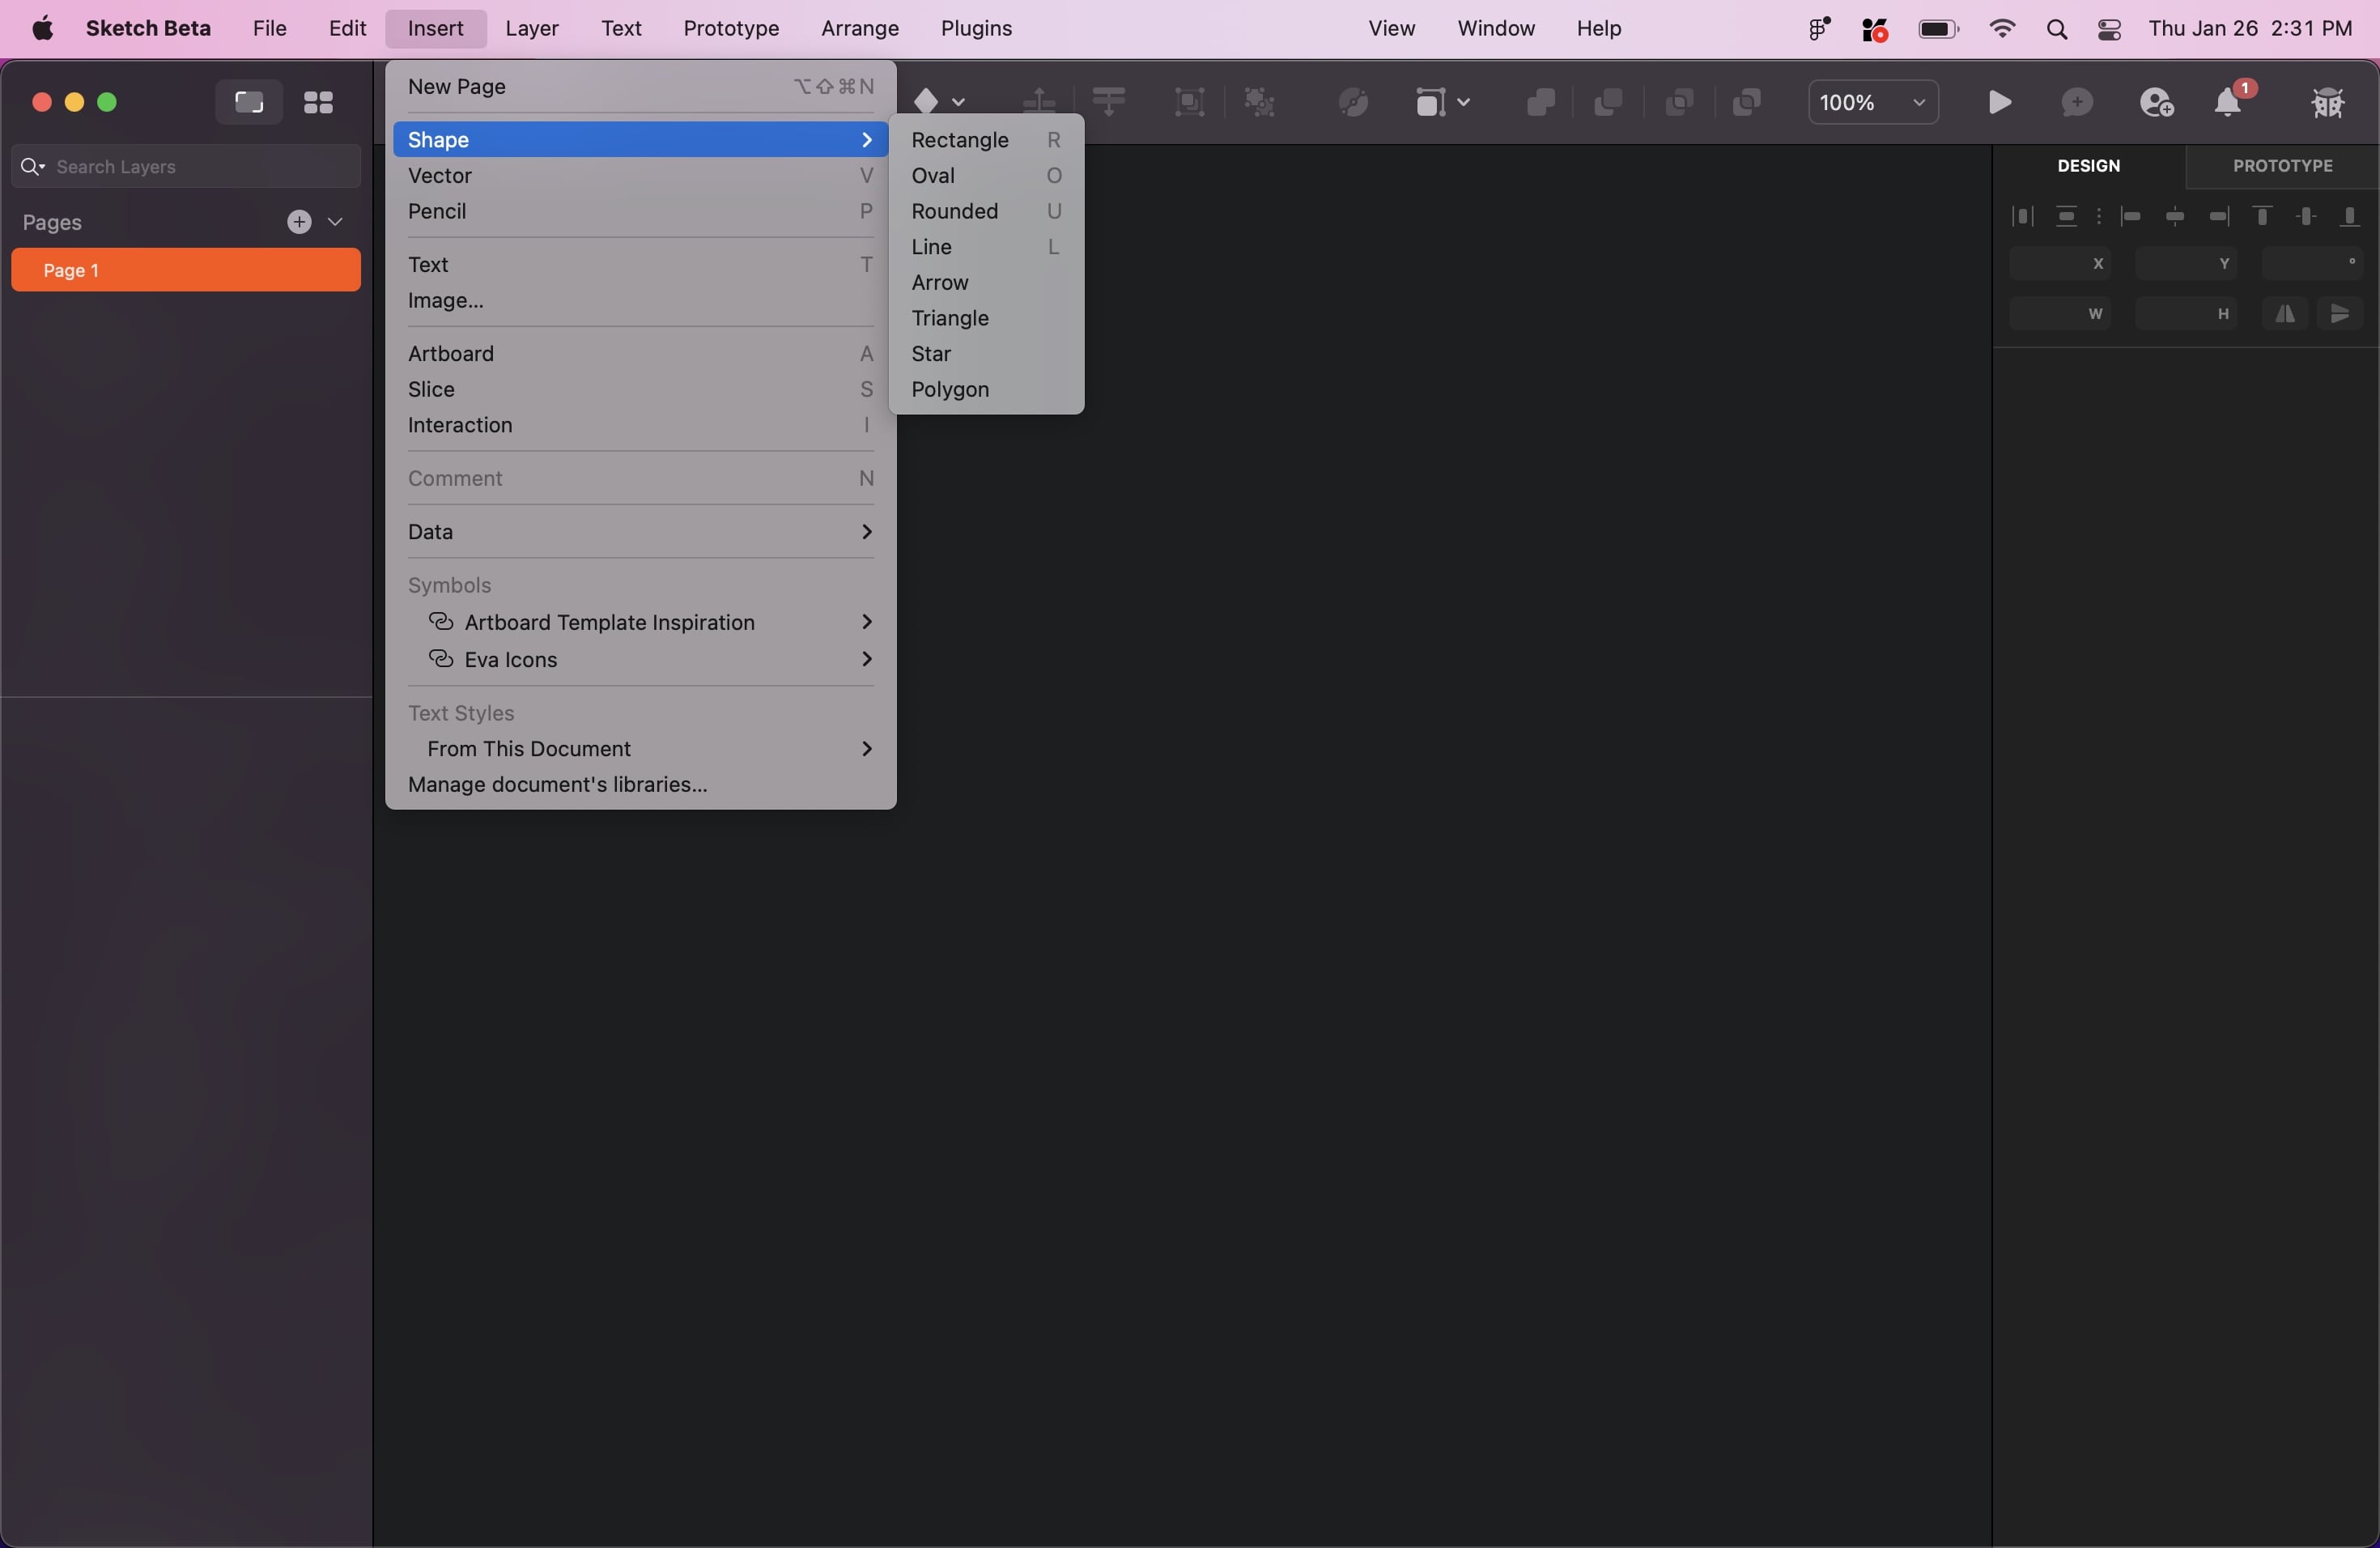The width and height of the screenshot is (2380, 1548).
Task: Click the flip vertically icon
Action: pos(2340,314)
